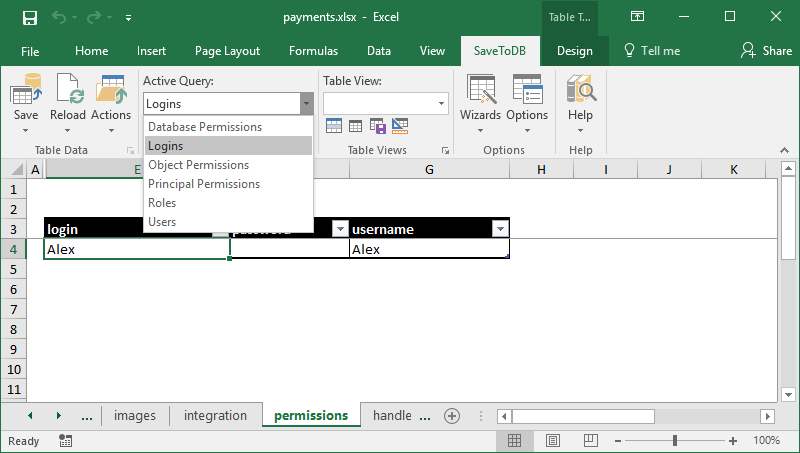800x453 pixels.
Task: Click the quick access Save floppy icon
Action: 30,17
